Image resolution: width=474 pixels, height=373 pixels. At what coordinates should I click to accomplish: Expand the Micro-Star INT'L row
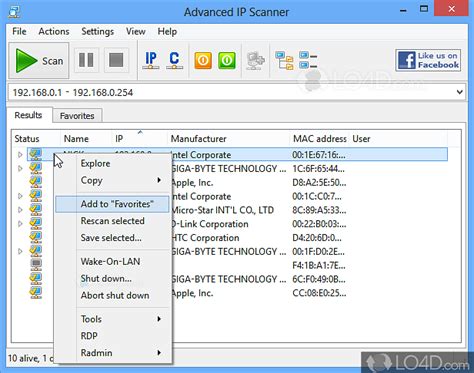click(20, 210)
